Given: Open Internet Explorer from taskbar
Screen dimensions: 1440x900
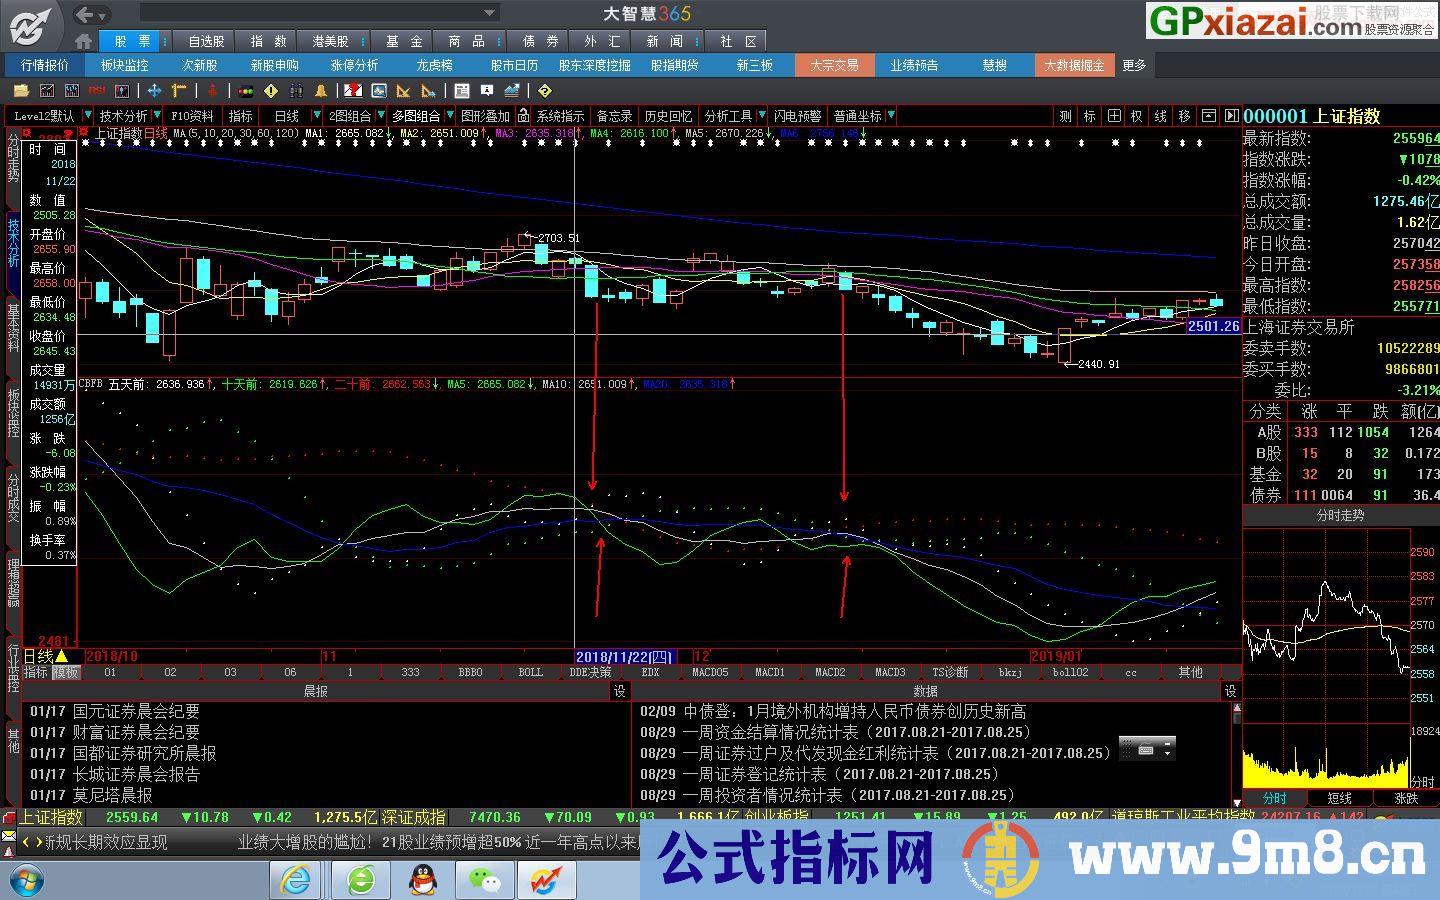Looking at the screenshot, I should [x=296, y=880].
